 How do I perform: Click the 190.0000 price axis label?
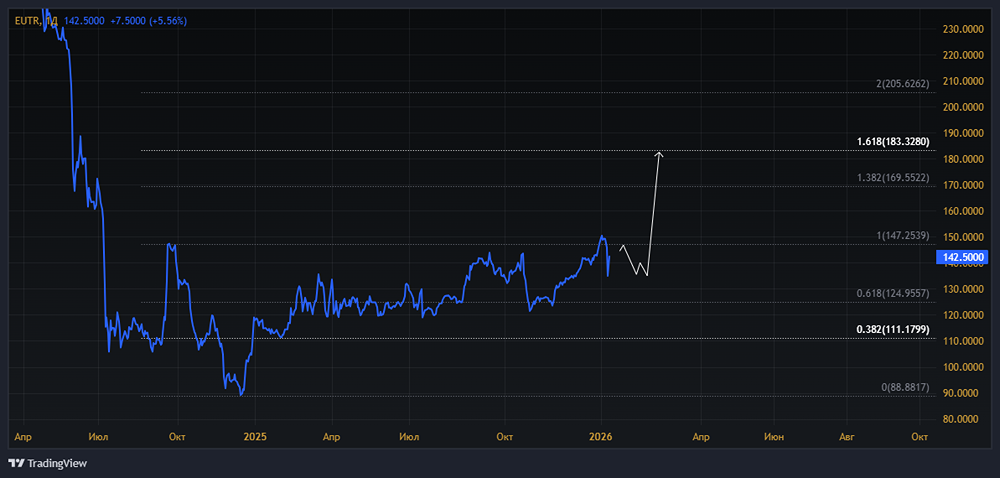964,133
